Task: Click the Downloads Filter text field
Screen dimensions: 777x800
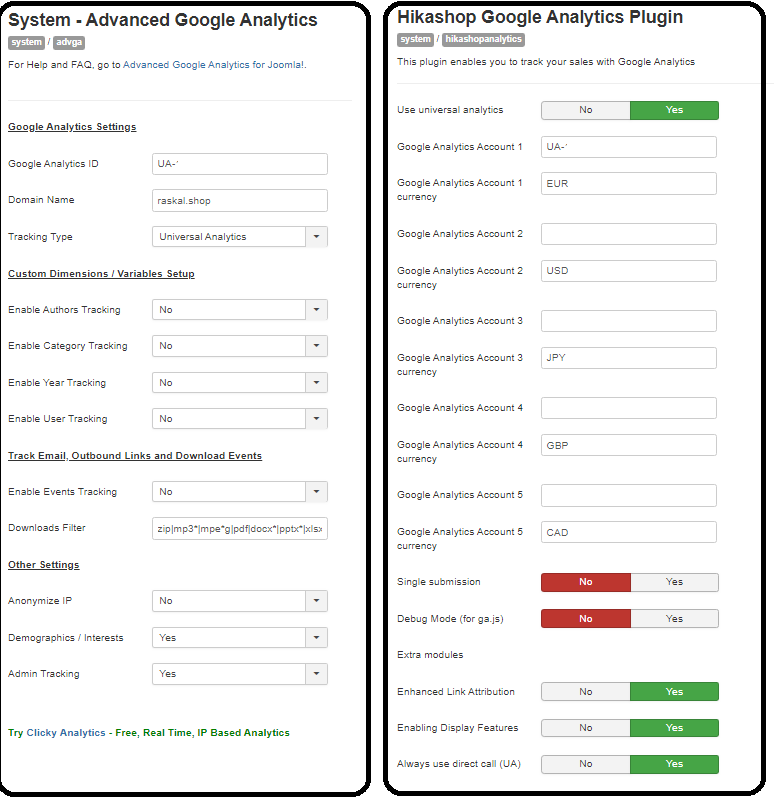Action: click(240, 528)
